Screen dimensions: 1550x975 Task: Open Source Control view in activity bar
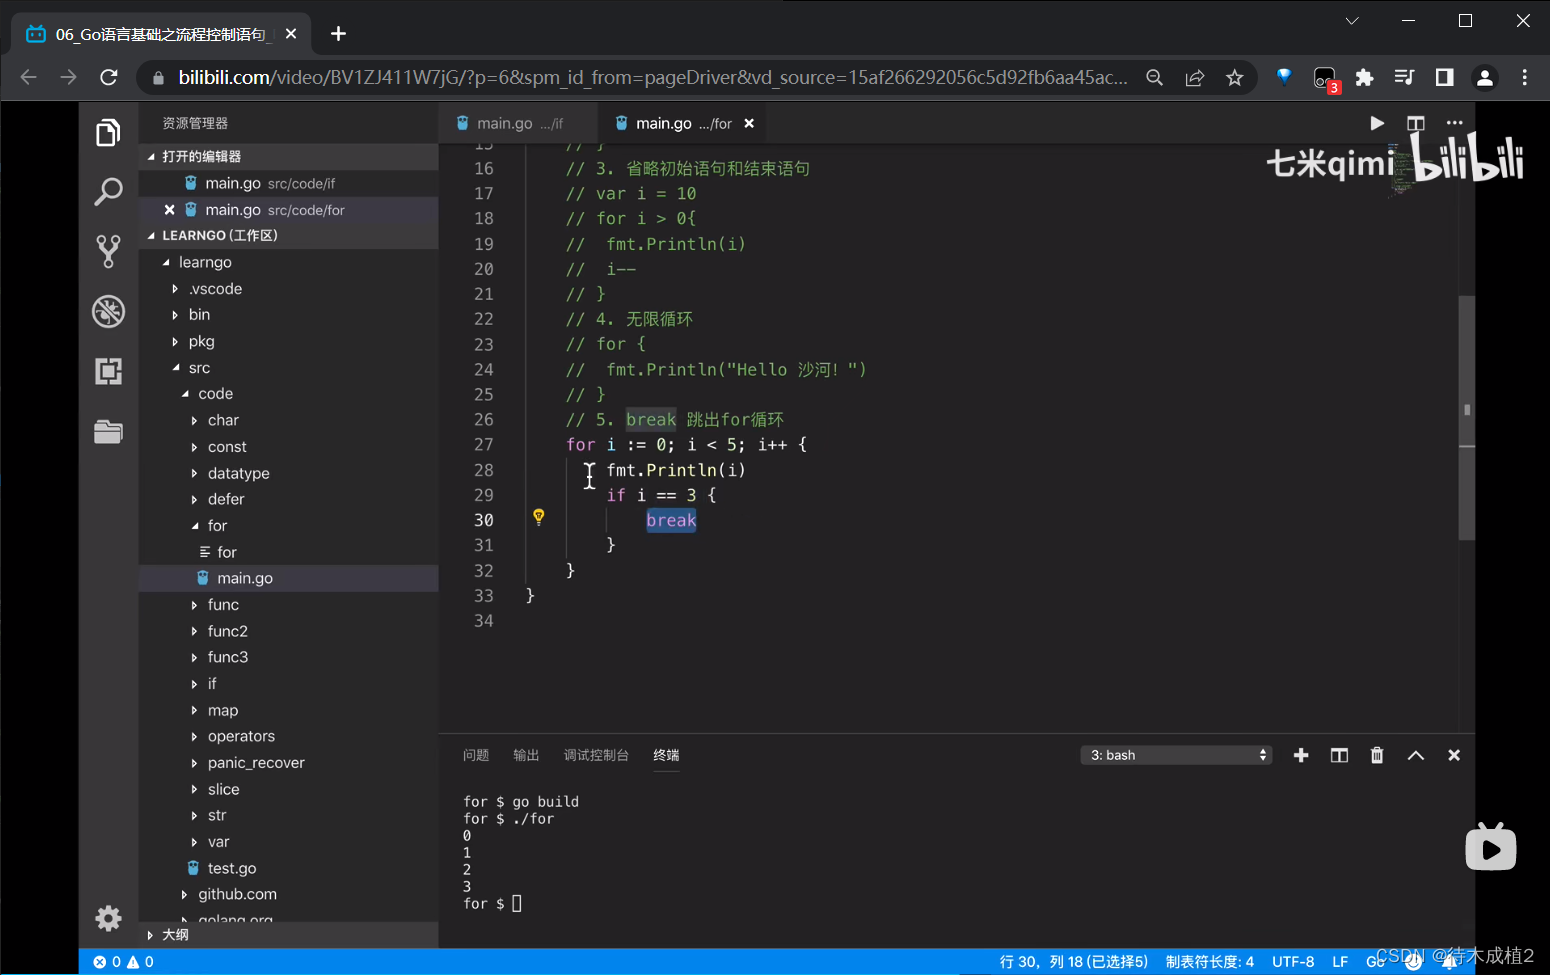pos(108,251)
